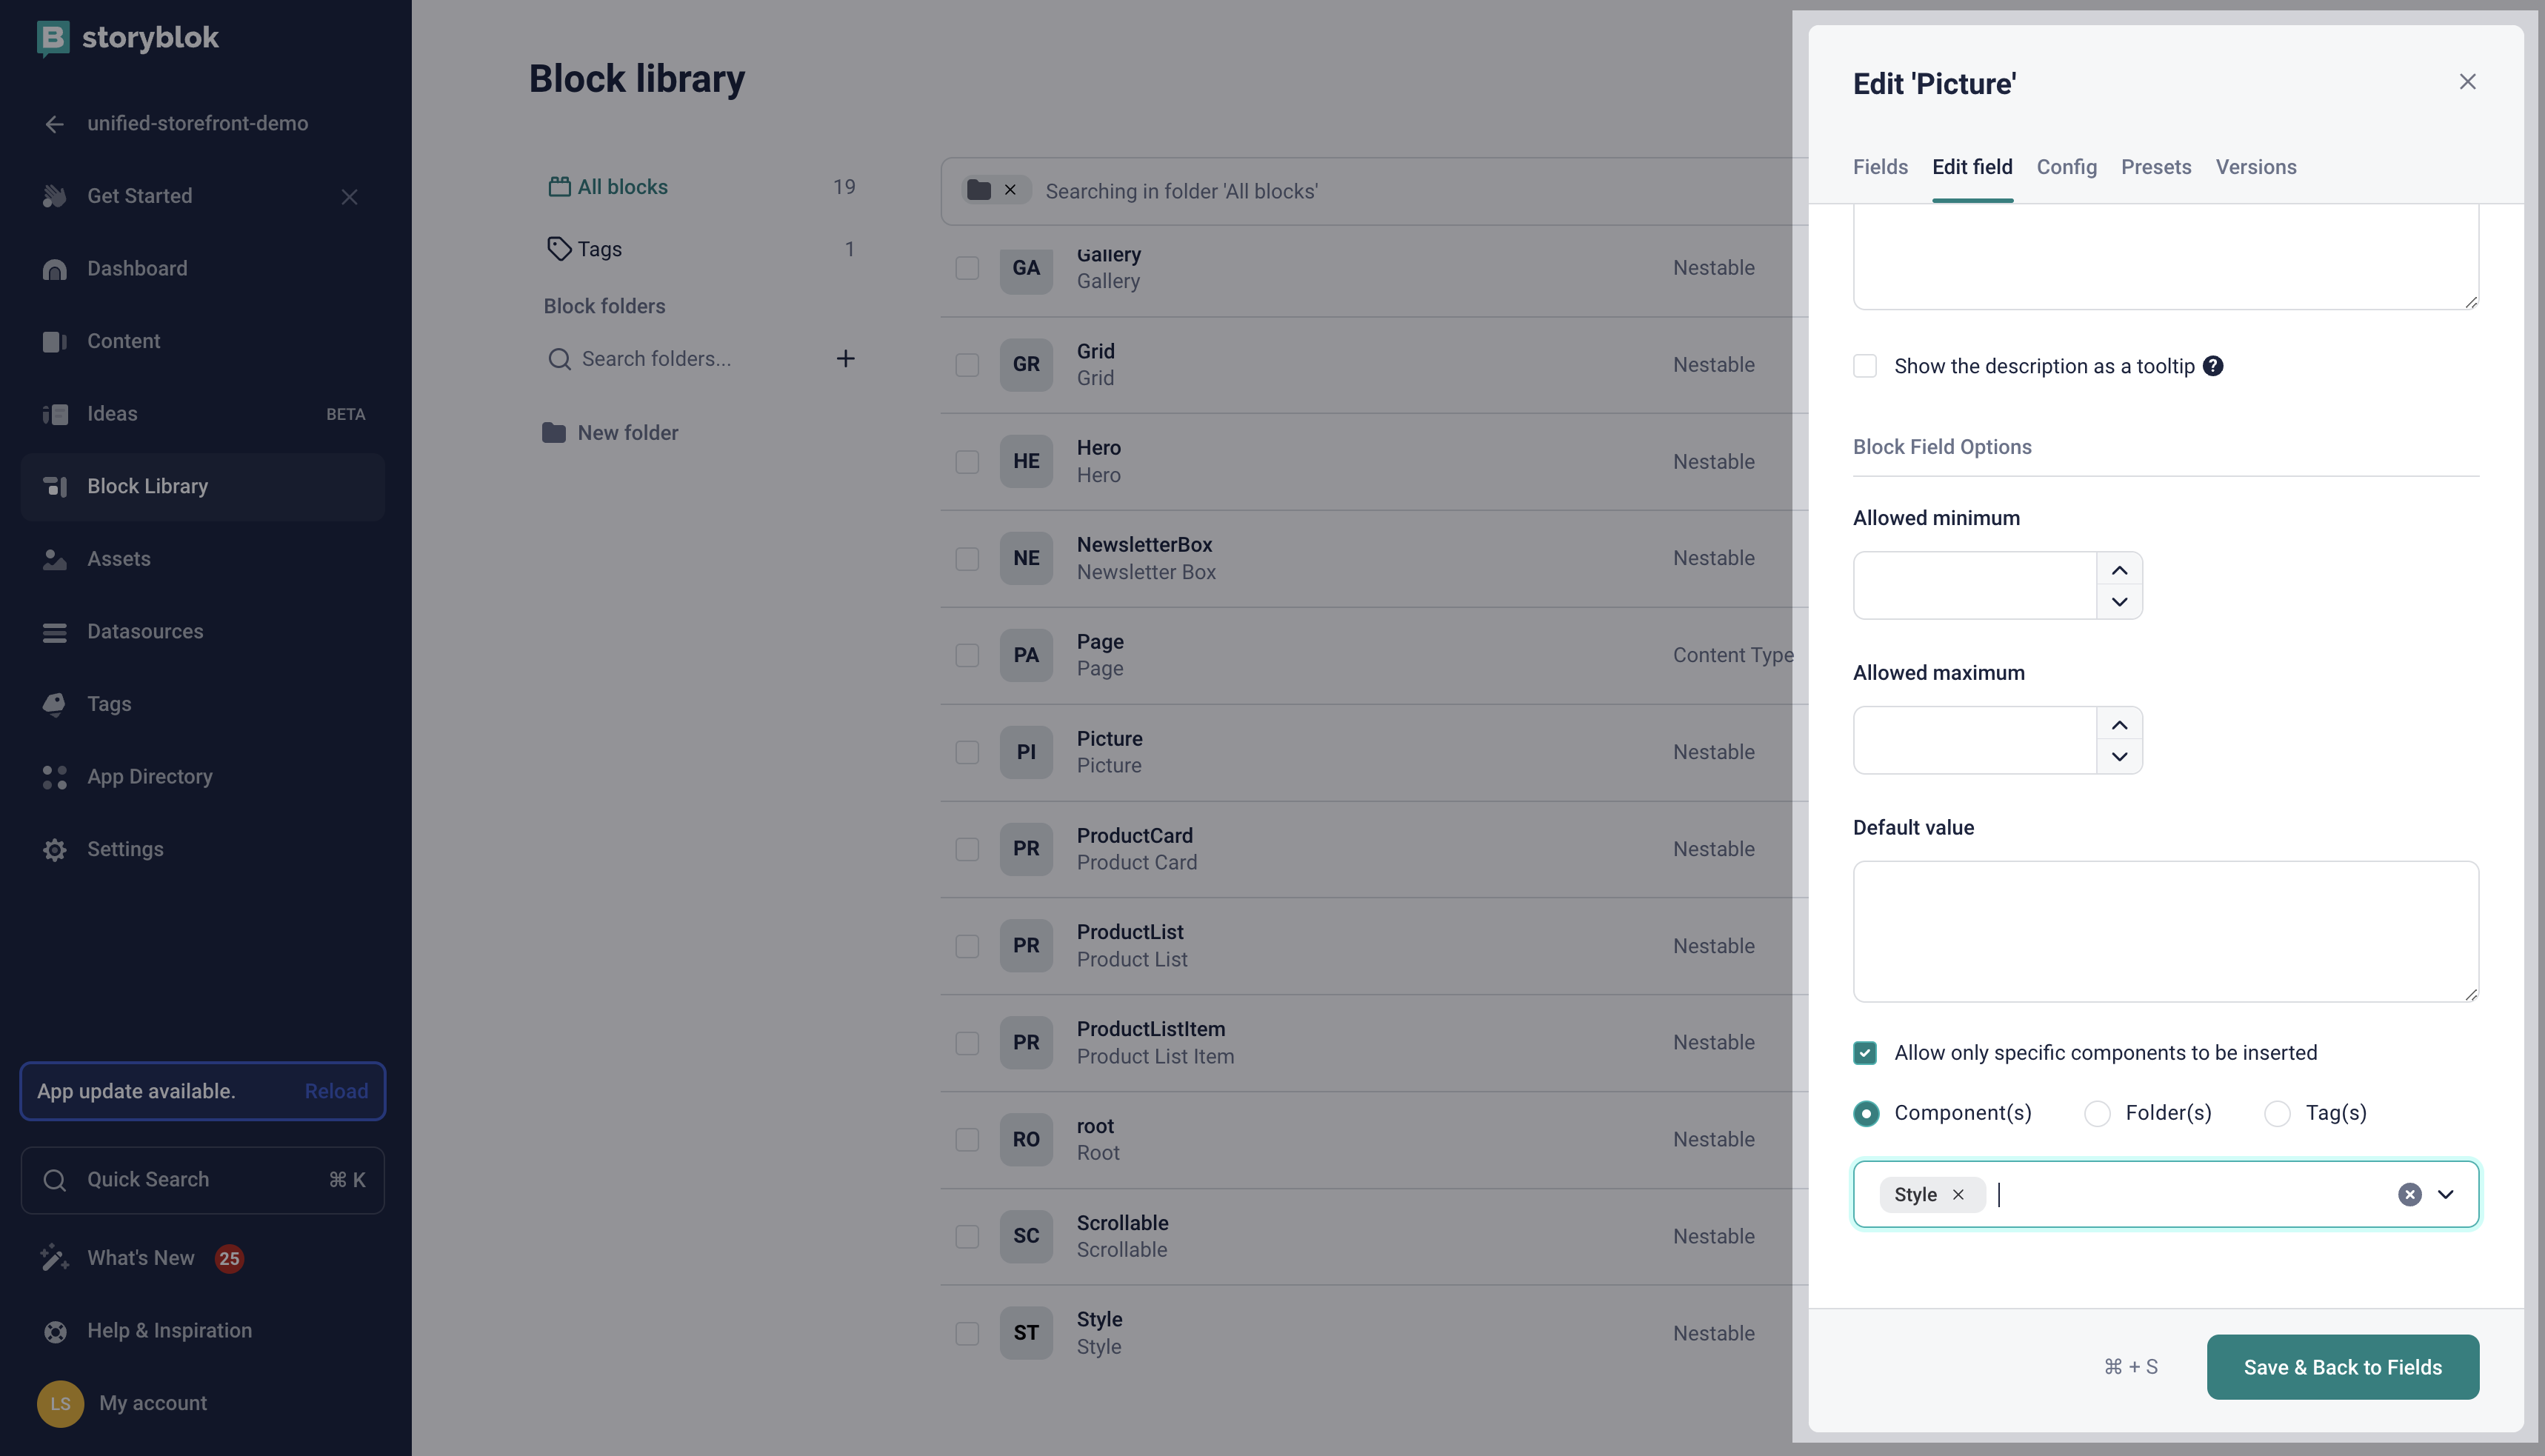Image resolution: width=2545 pixels, height=1456 pixels.
Task: Switch to the Presets tab
Action: [x=2156, y=167]
